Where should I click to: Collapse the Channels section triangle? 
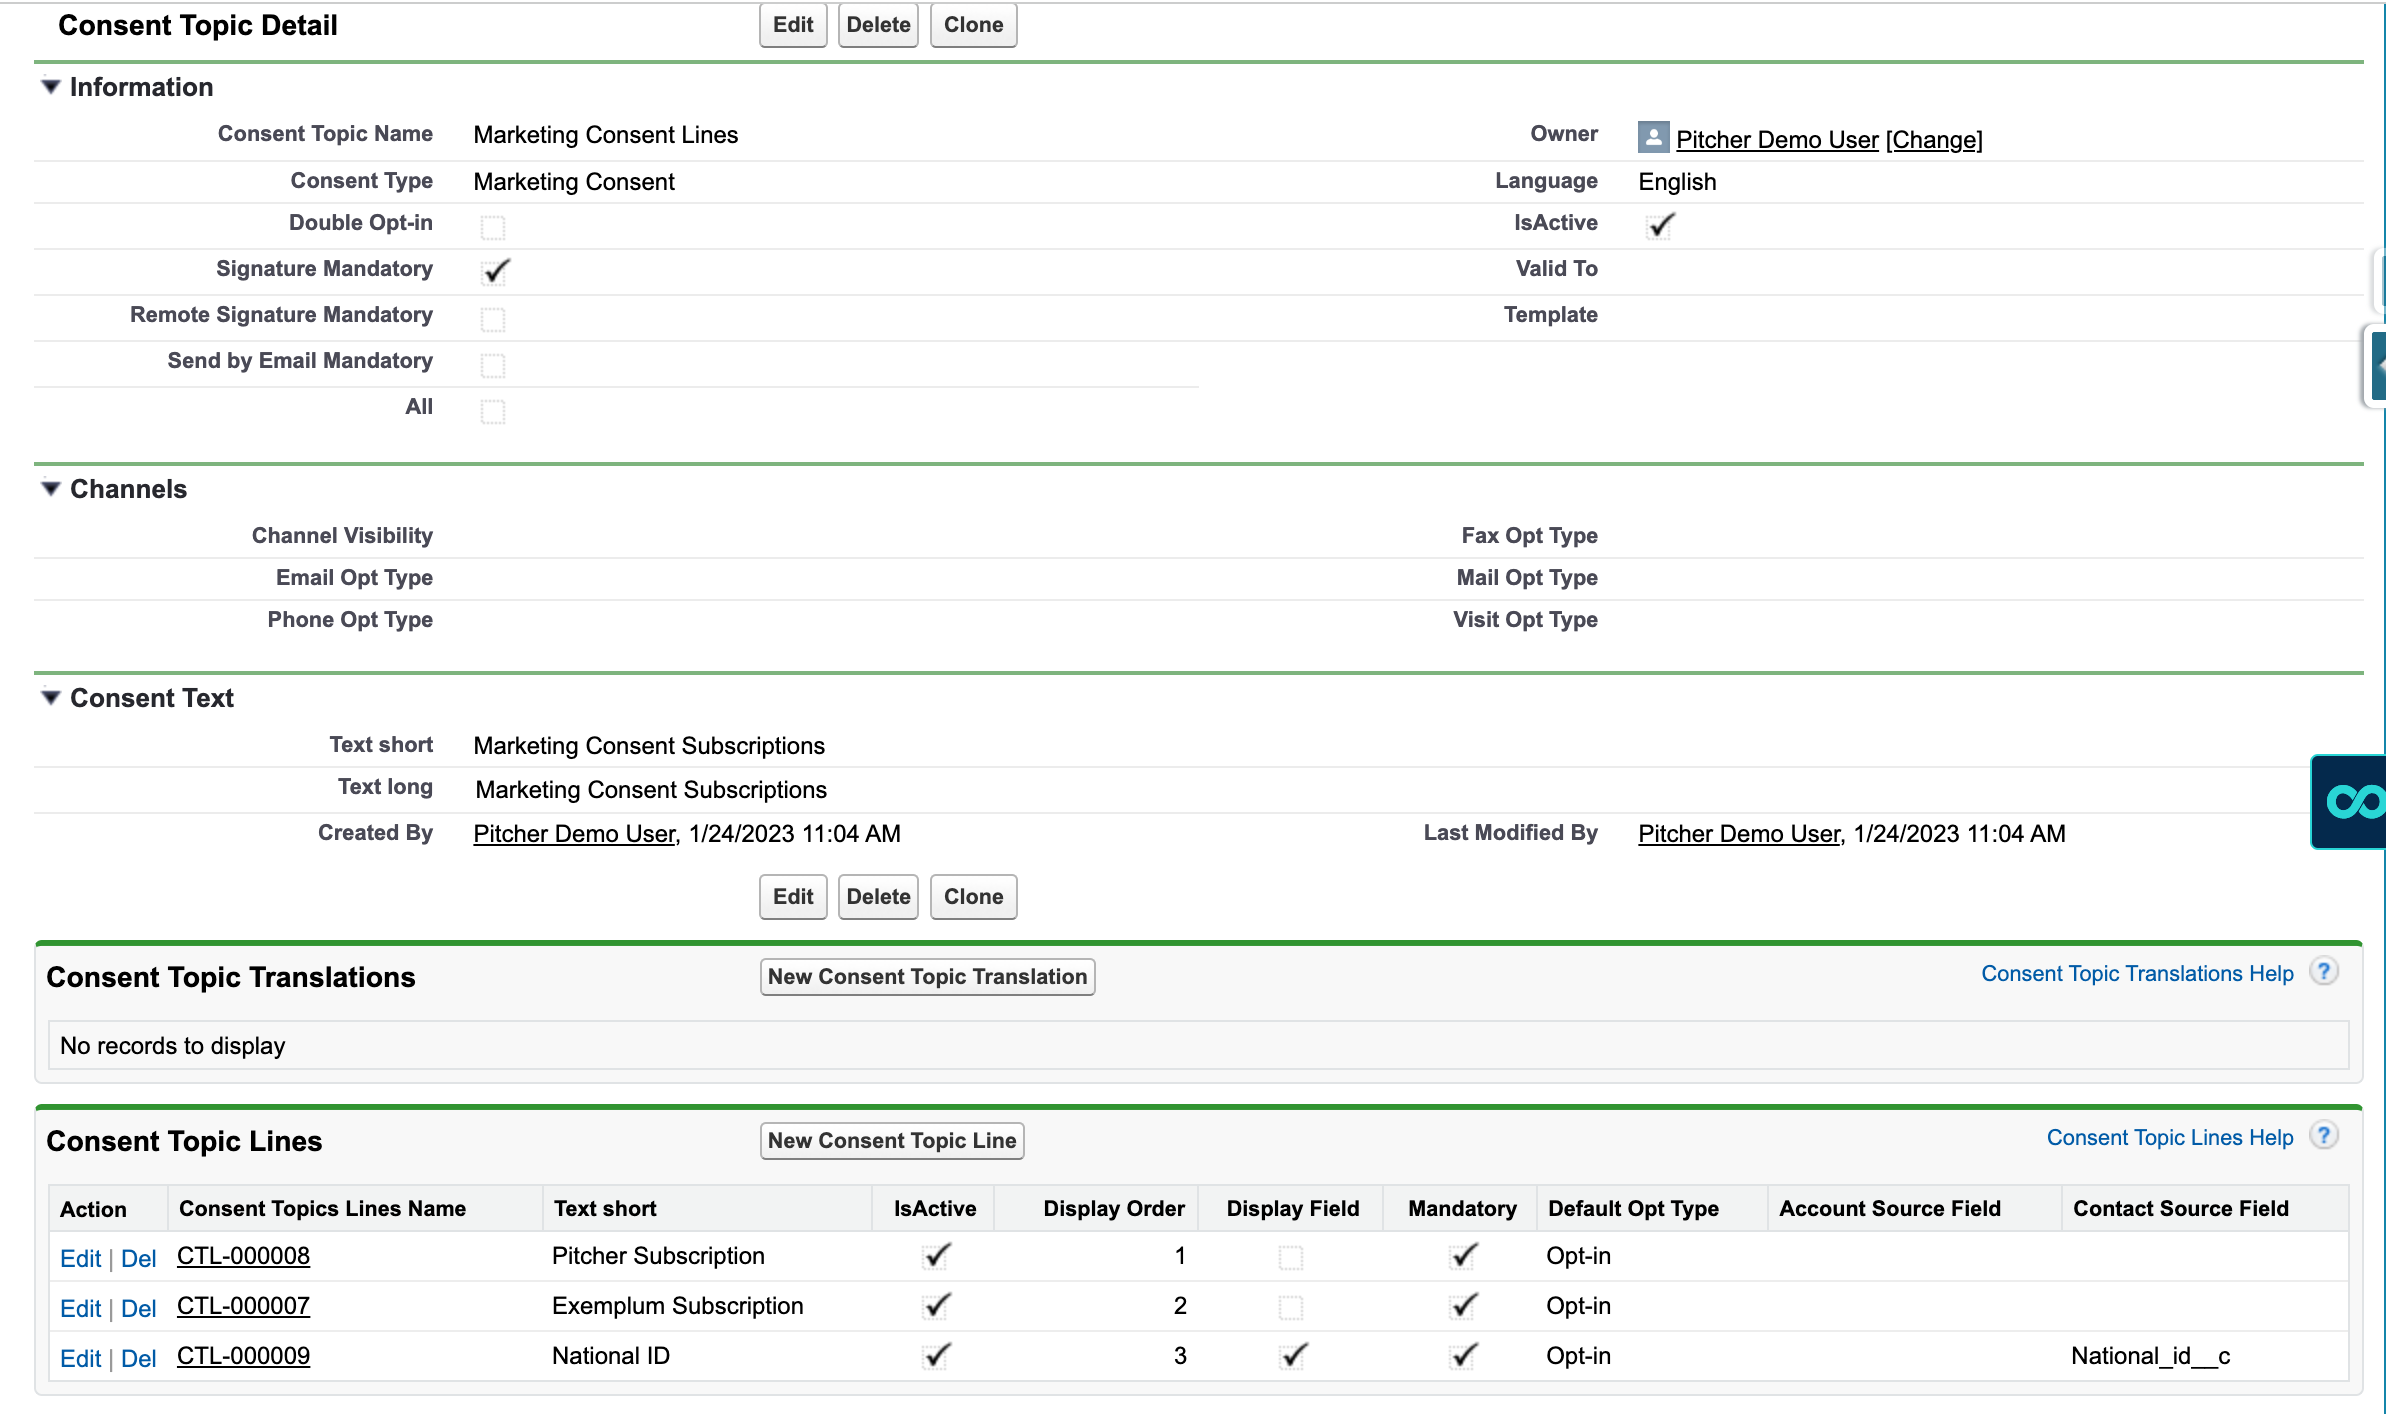click(51, 489)
